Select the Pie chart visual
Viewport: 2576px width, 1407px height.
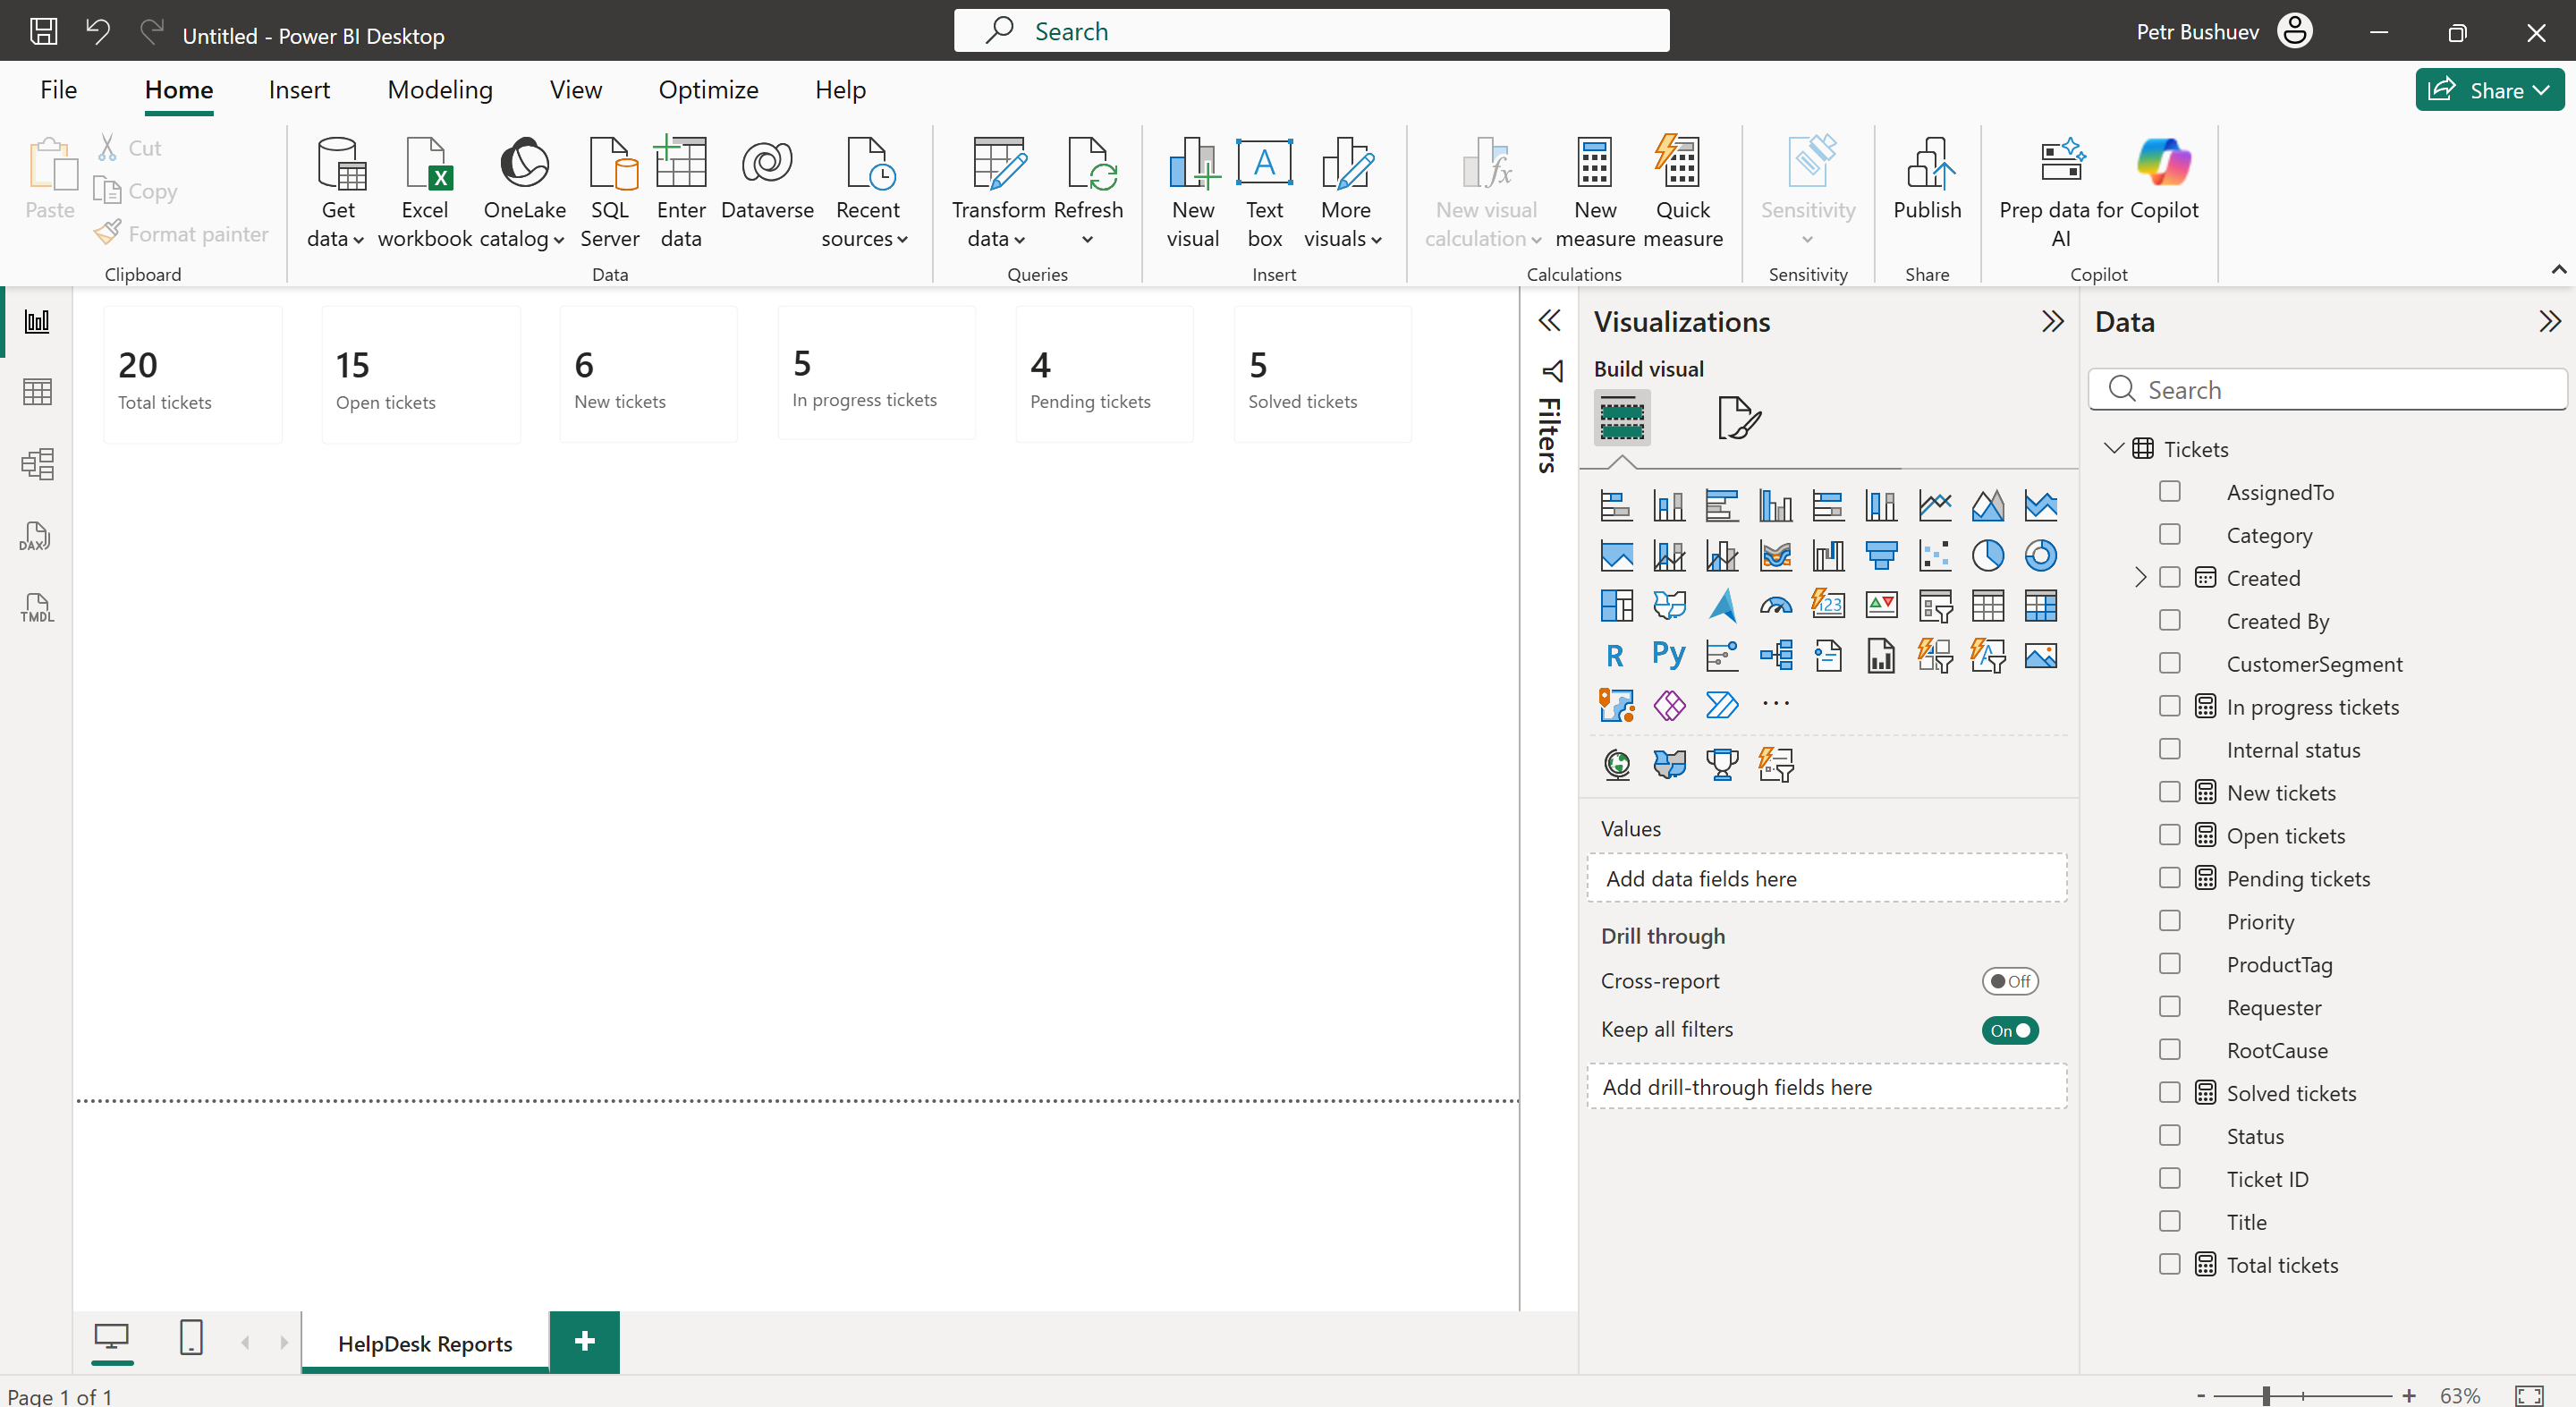(x=1988, y=555)
